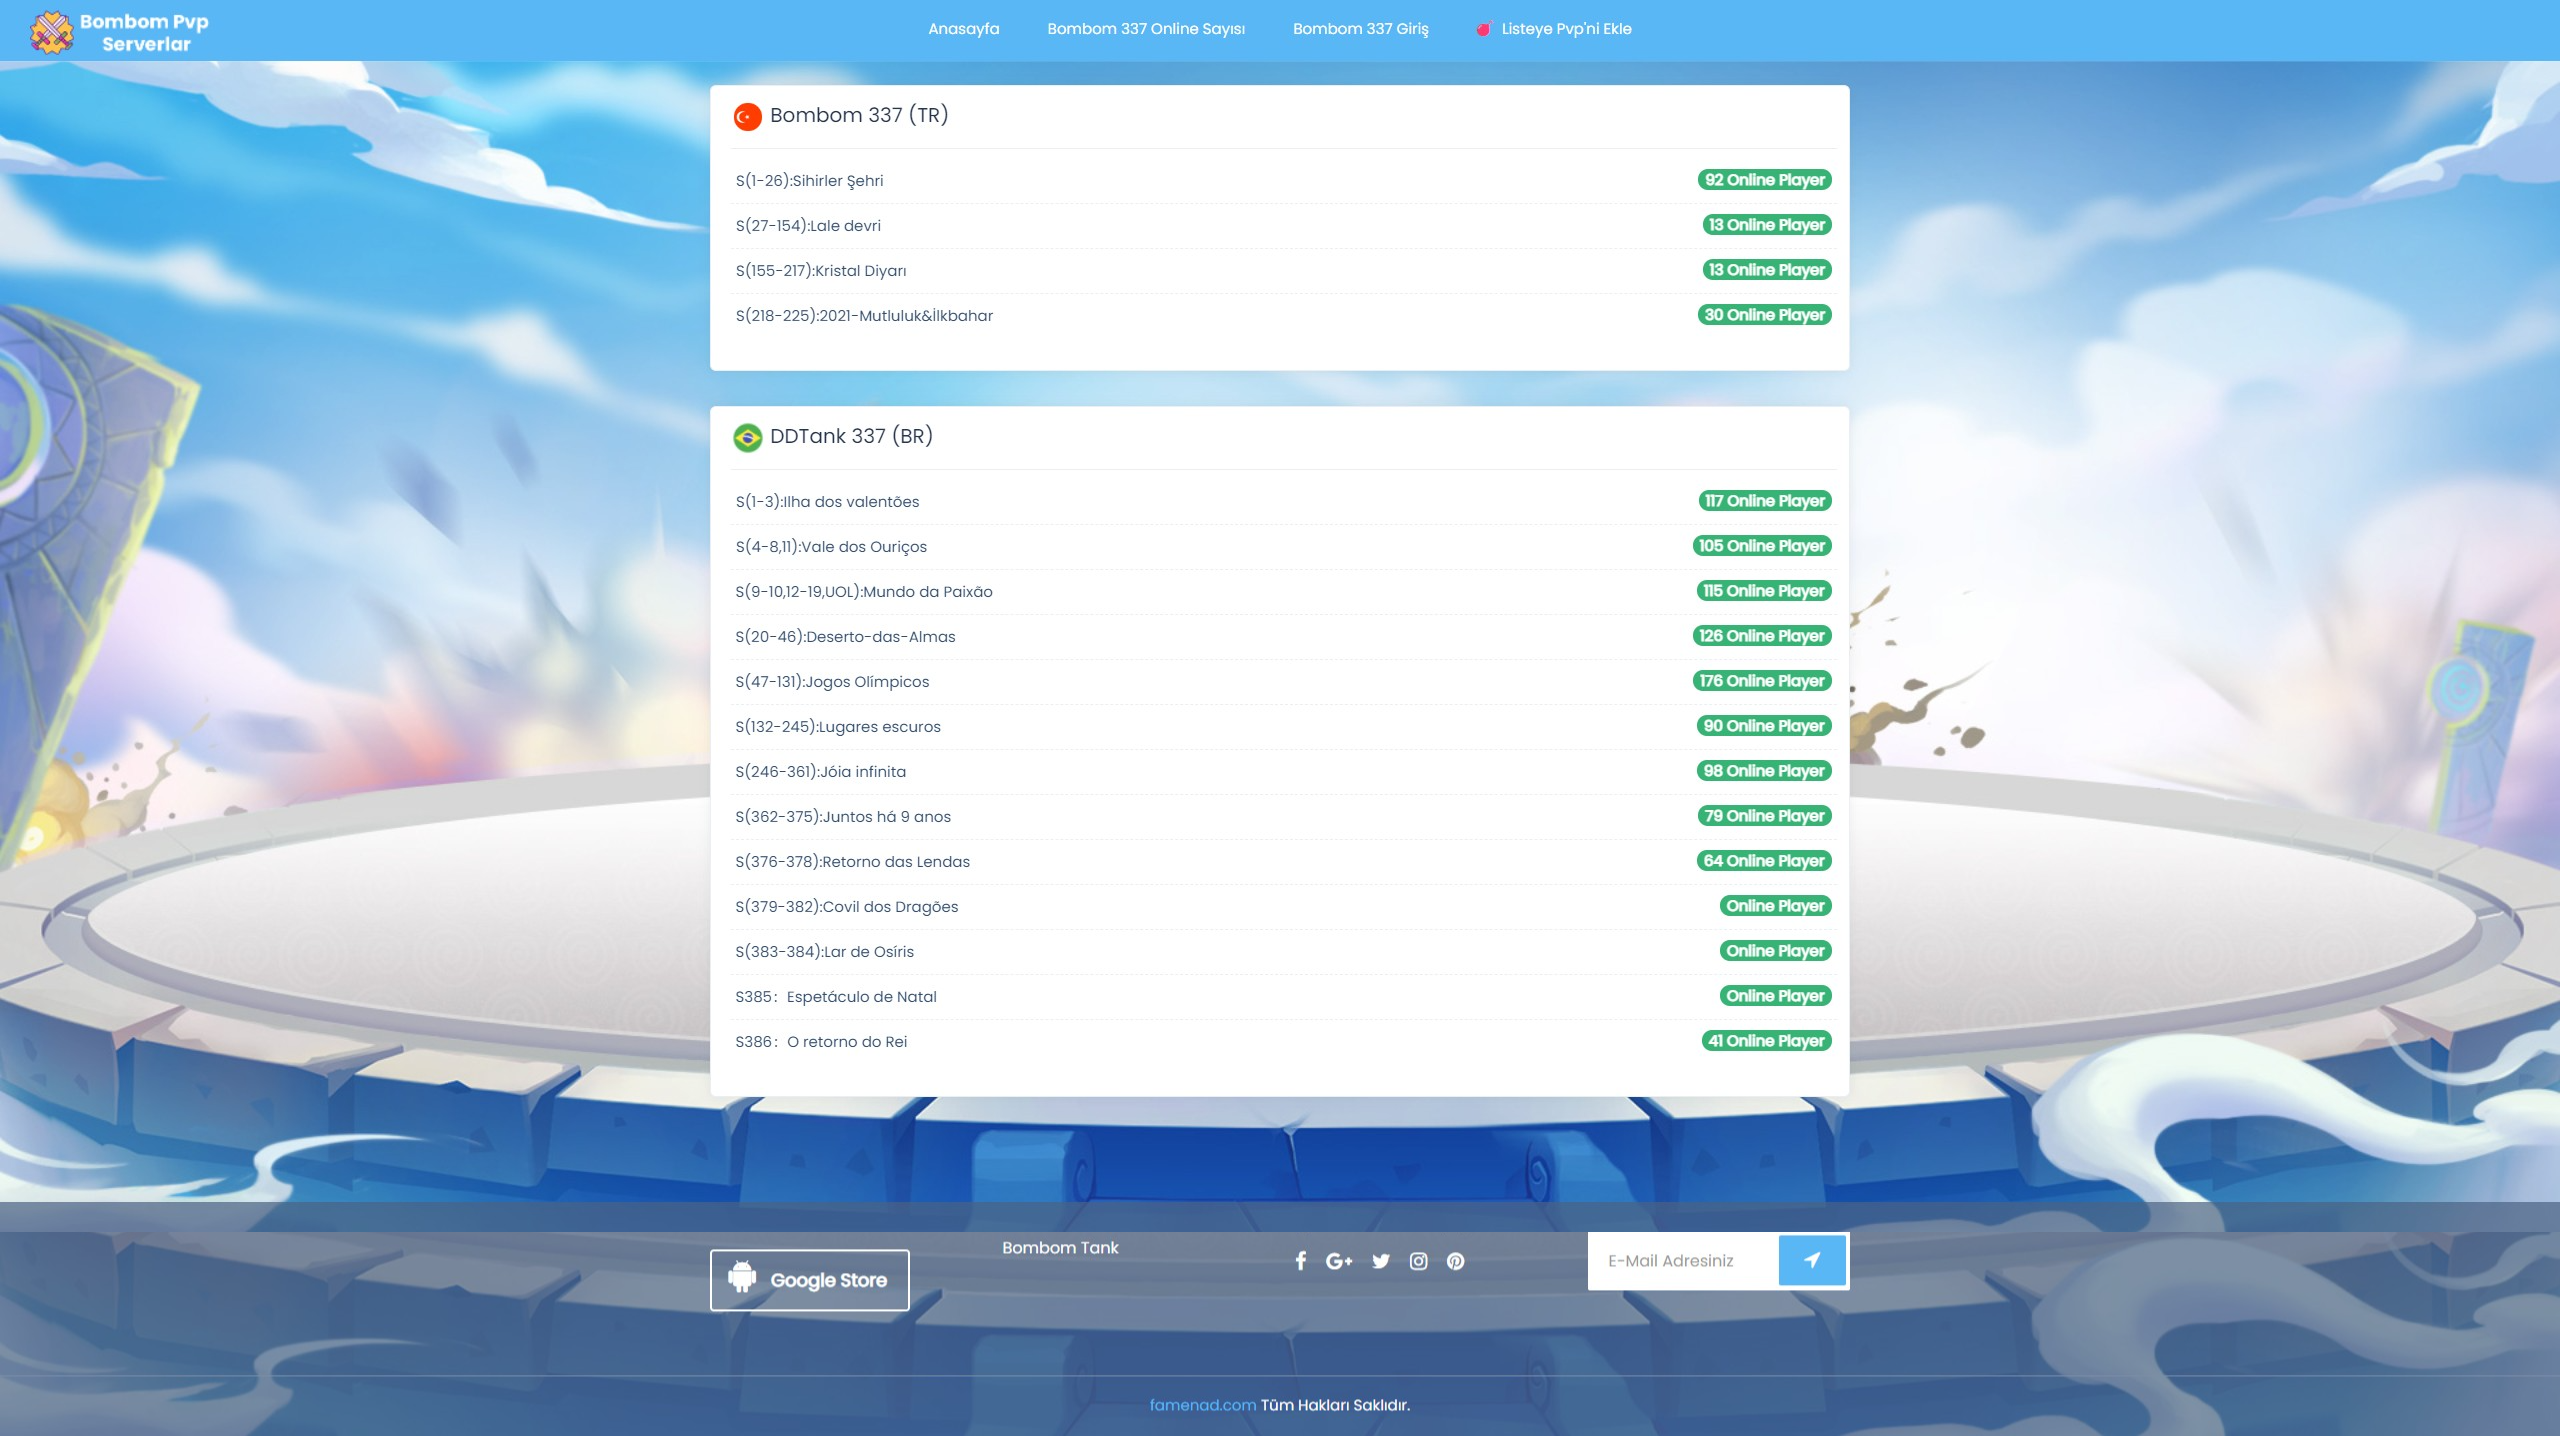The height and width of the screenshot is (1436, 2560).
Task: Click the Twitter bird icon
Action: tap(1381, 1261)
